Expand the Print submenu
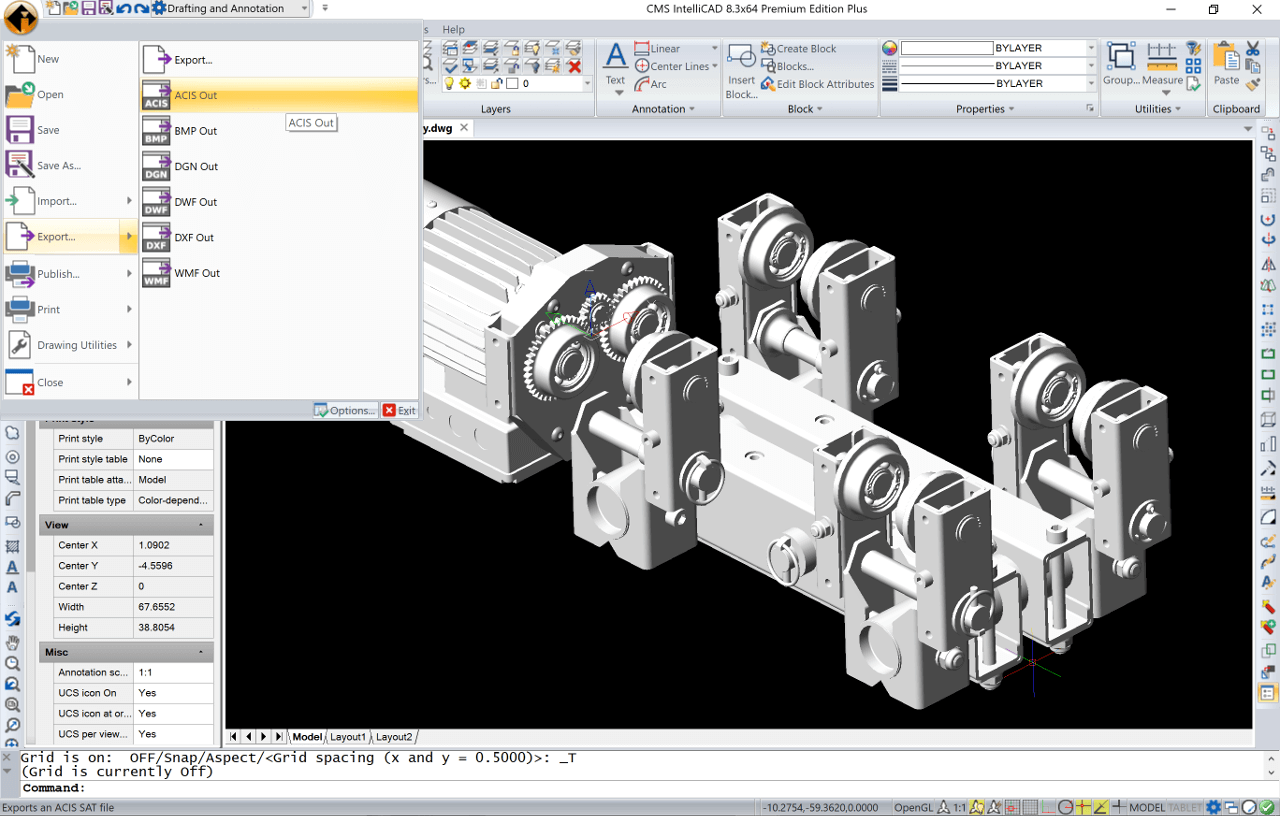The image size is (1280, 816). 70,310
